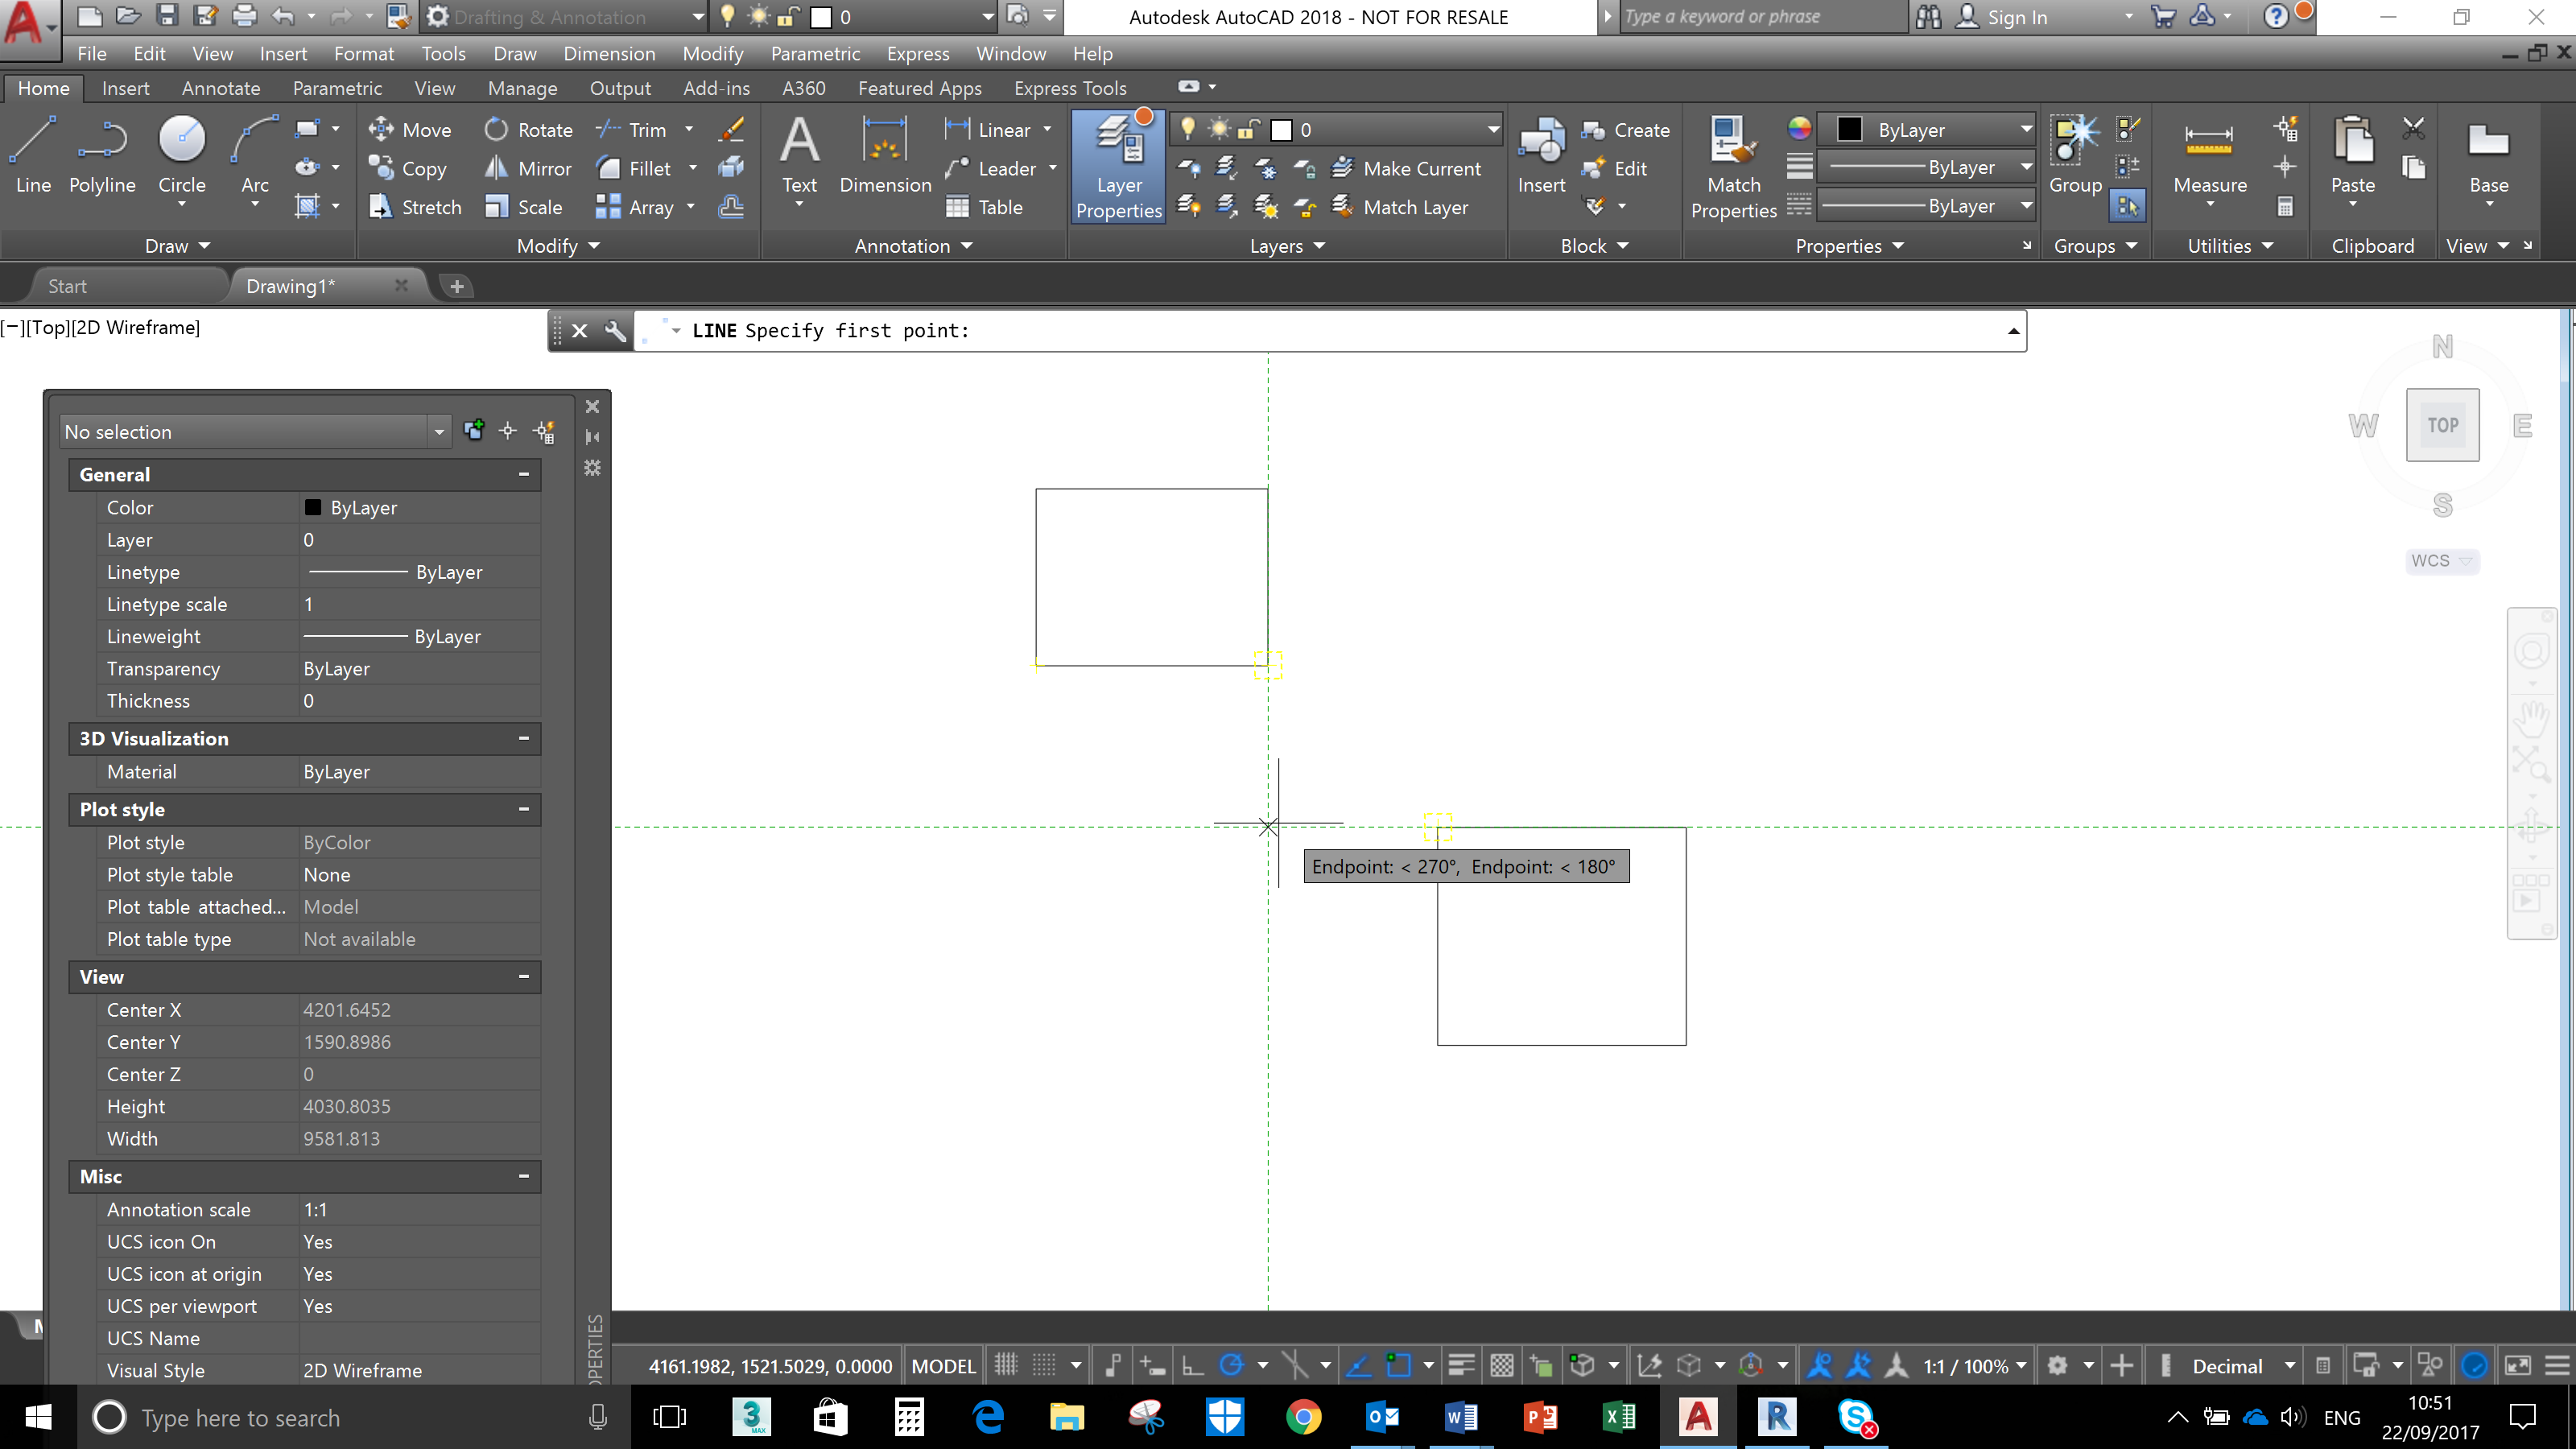Click Match Properties tool

tap(1733, 166)
